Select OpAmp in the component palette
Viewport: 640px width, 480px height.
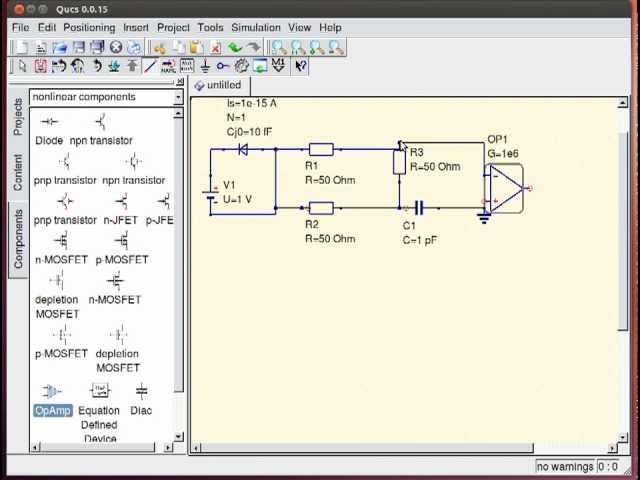(53, 400)
